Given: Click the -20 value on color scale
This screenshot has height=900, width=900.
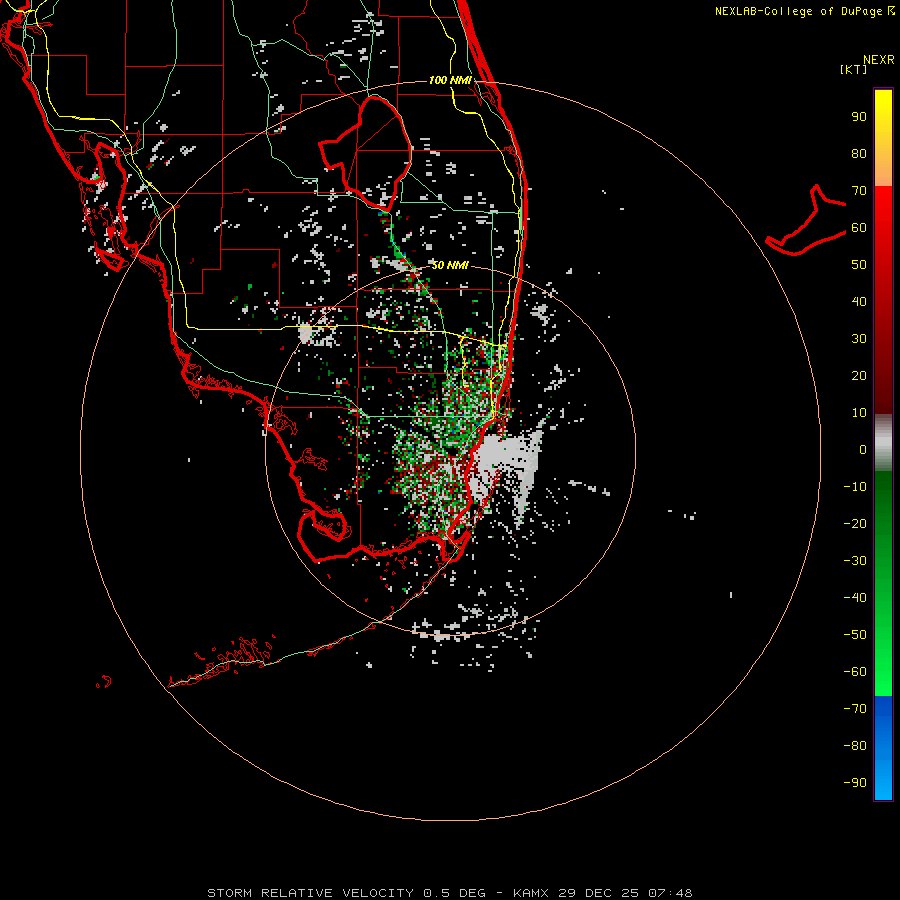Looking at the screenshot, I should click(x=855, y=524).
